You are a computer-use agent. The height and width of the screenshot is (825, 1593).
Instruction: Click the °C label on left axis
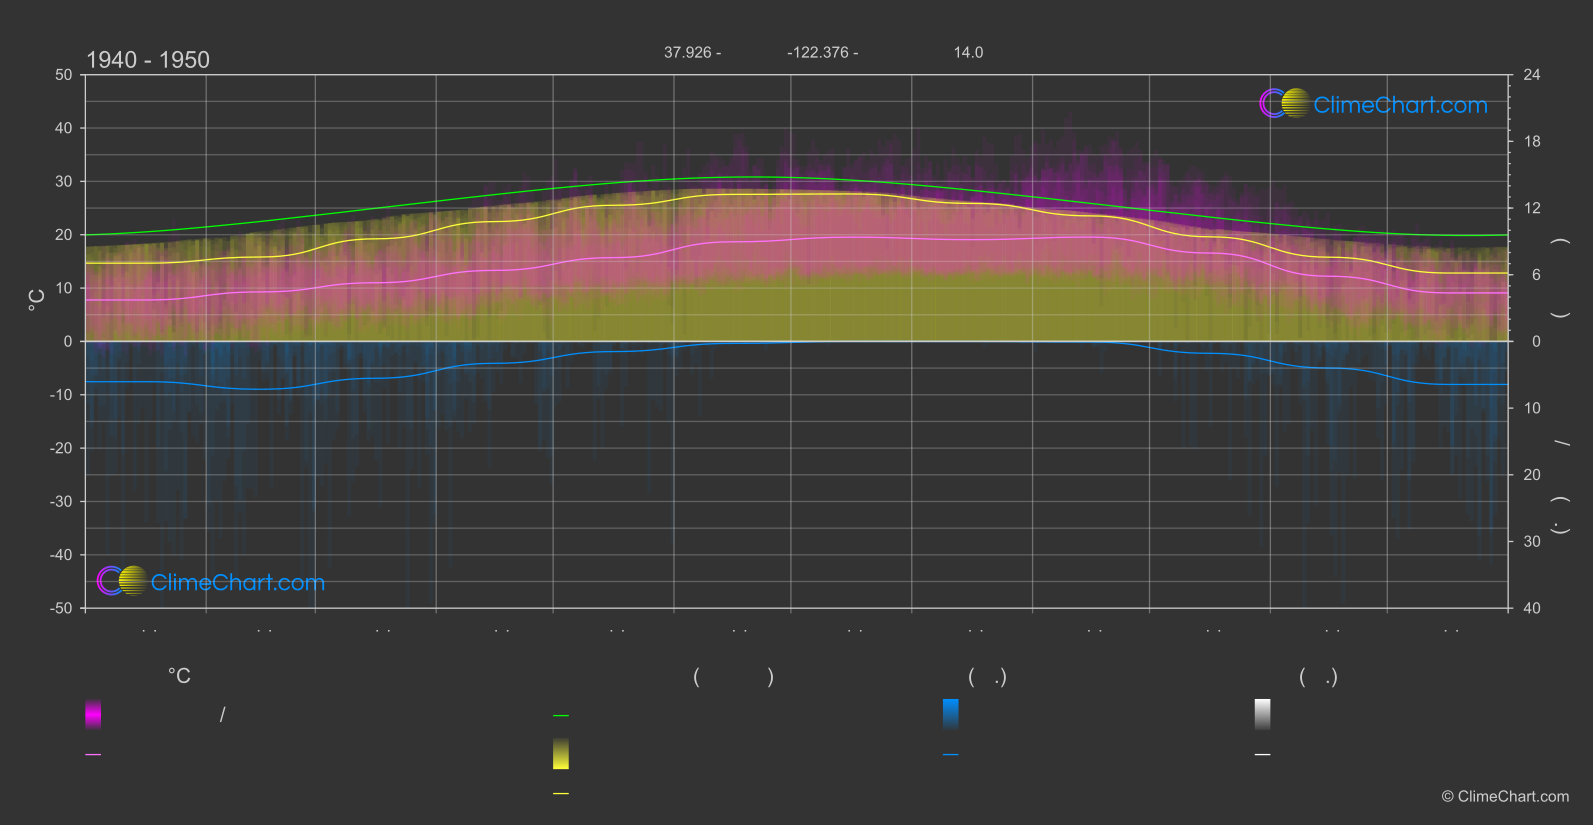point(36,300)
